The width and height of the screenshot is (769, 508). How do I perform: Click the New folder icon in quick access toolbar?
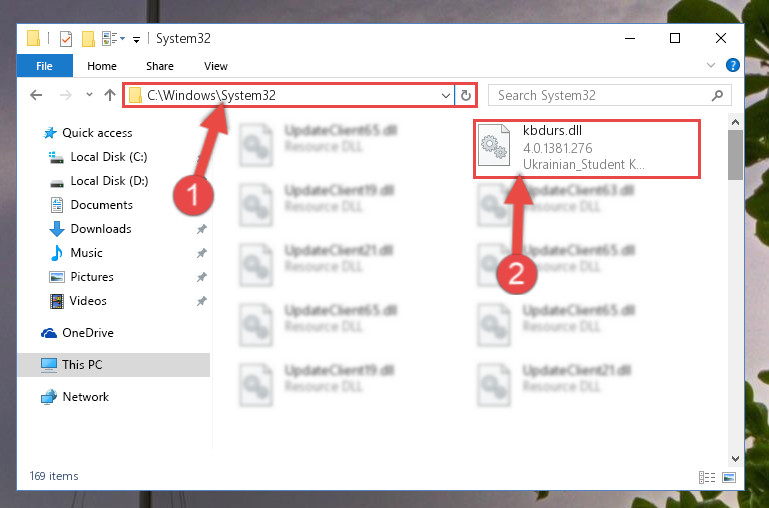pyautogui.click(x=88, y=38)
